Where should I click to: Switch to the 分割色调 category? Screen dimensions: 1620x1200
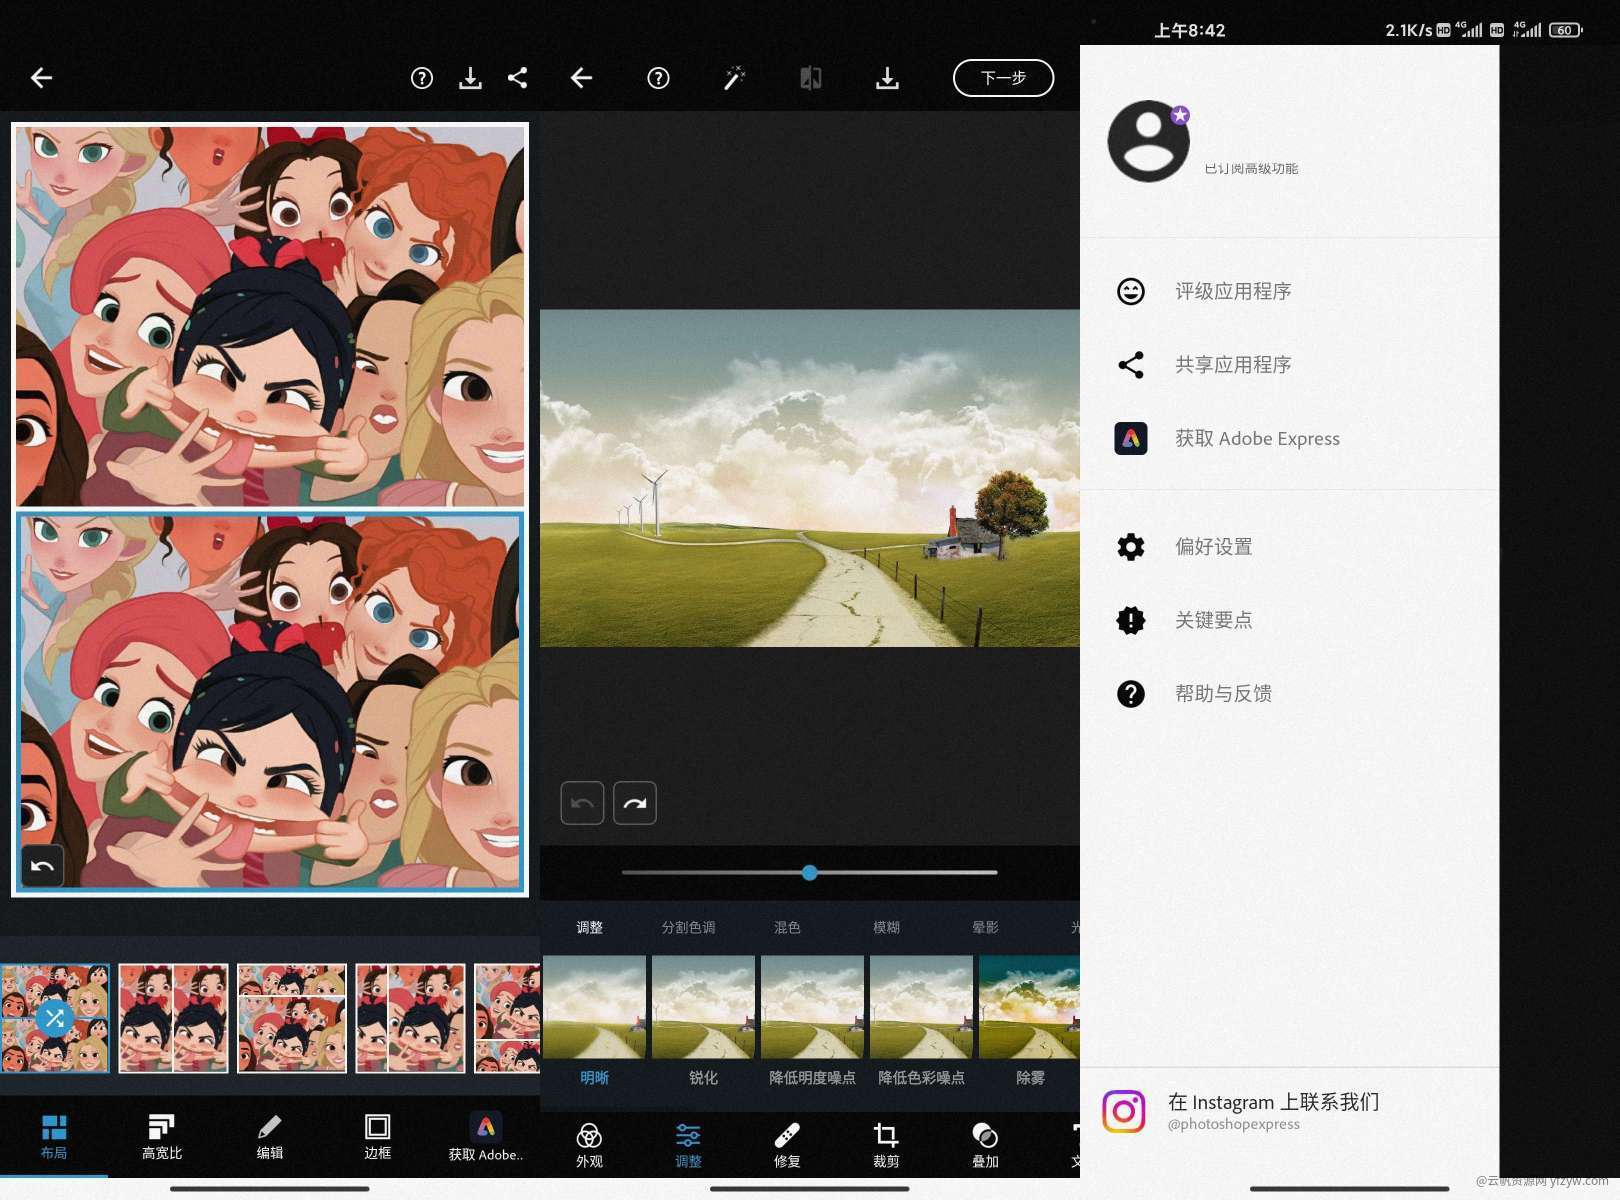[x=688, y=927]
